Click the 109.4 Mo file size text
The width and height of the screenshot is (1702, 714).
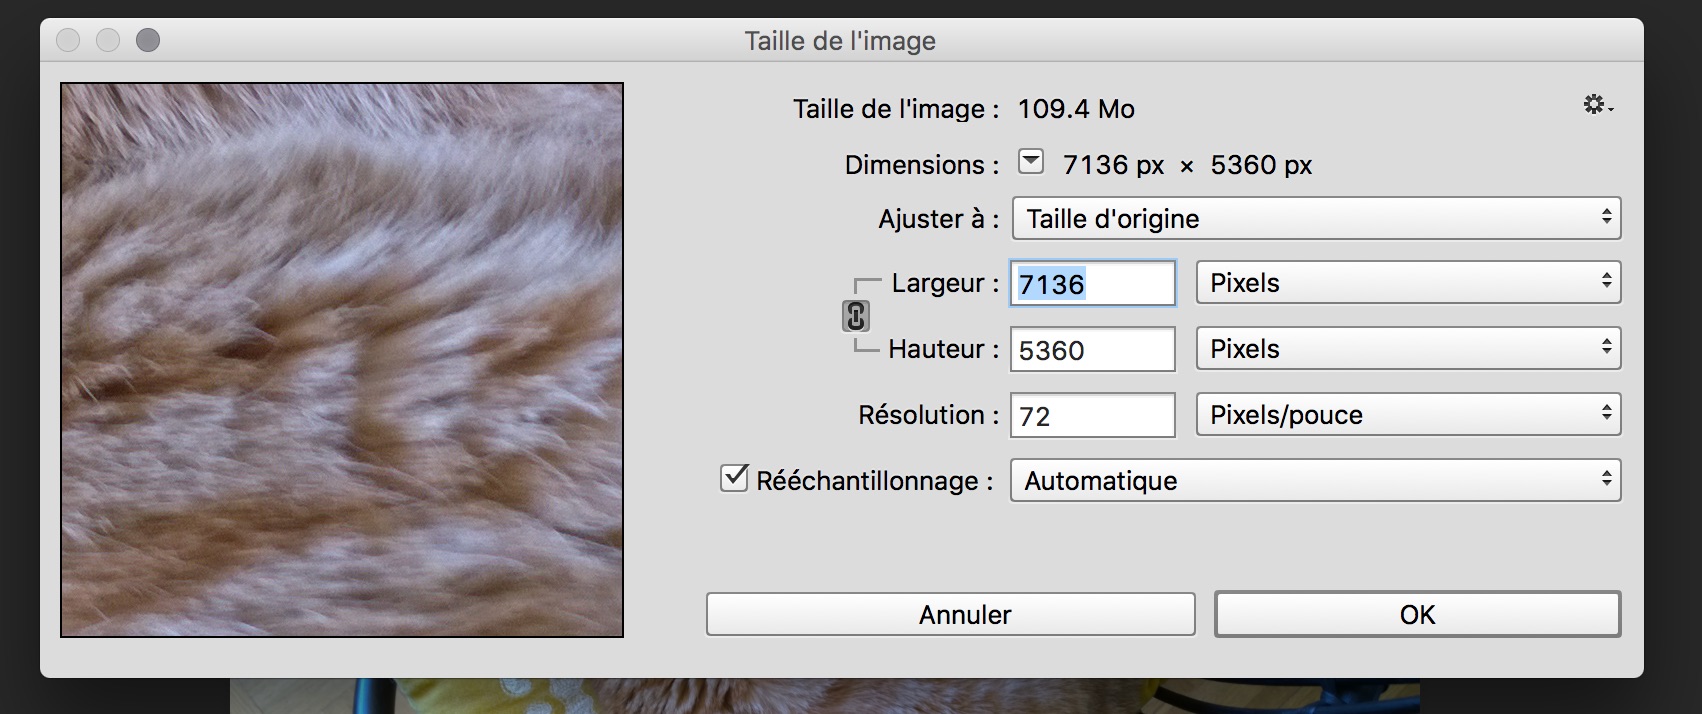tap(1076, 109)
